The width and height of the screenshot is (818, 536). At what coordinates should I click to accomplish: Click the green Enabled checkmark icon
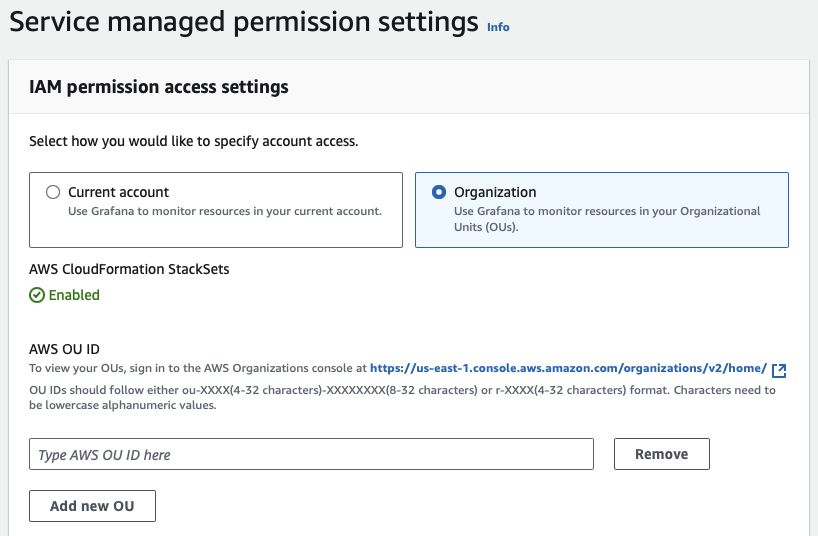(x=37, y=295)
